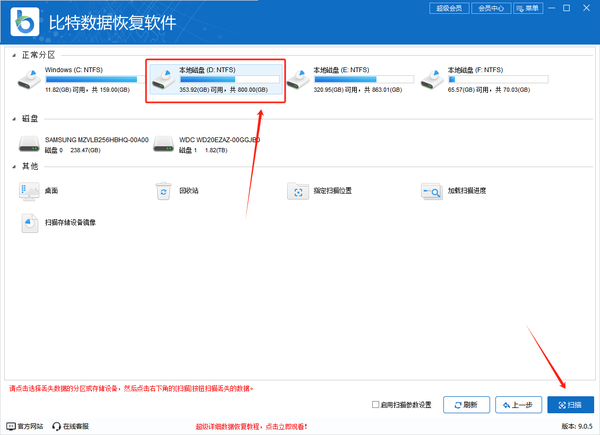Image resolution: width=600 pixels, height=435 pixels.
Task: Click the Windows (C: NTFS) drive icon
Action: pyautogui.click(x=29, y=80)
